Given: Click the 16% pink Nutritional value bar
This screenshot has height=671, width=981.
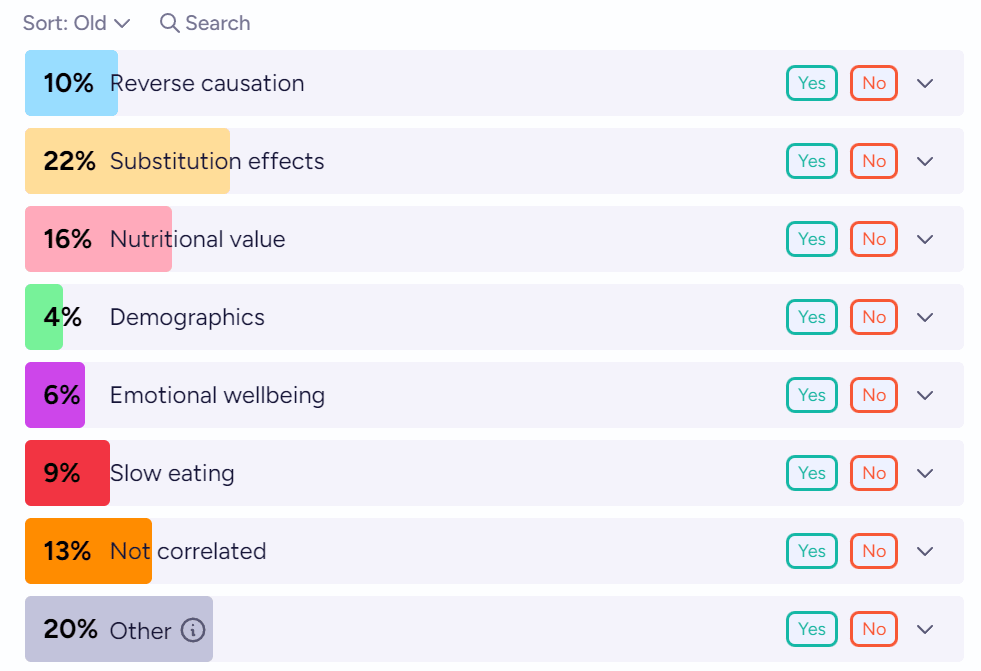Looking at the screenshot, I should (98, 239).
